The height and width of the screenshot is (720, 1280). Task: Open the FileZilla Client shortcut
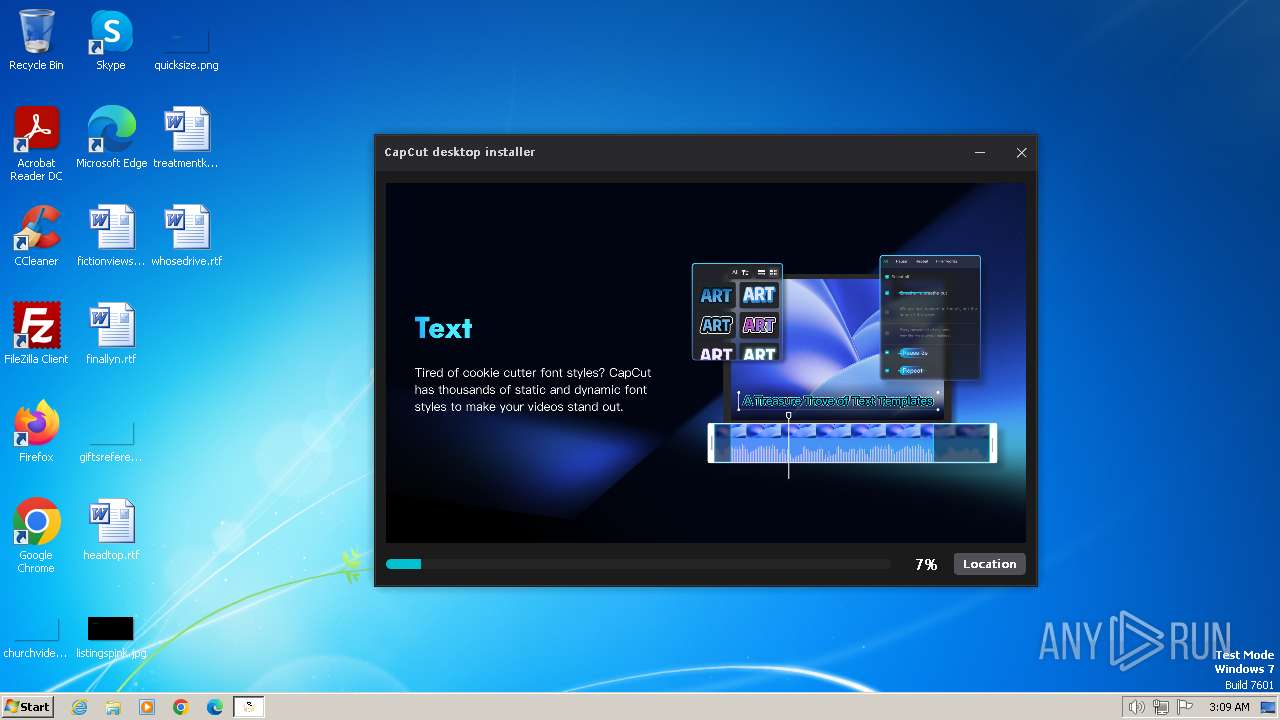click(36, 334)
